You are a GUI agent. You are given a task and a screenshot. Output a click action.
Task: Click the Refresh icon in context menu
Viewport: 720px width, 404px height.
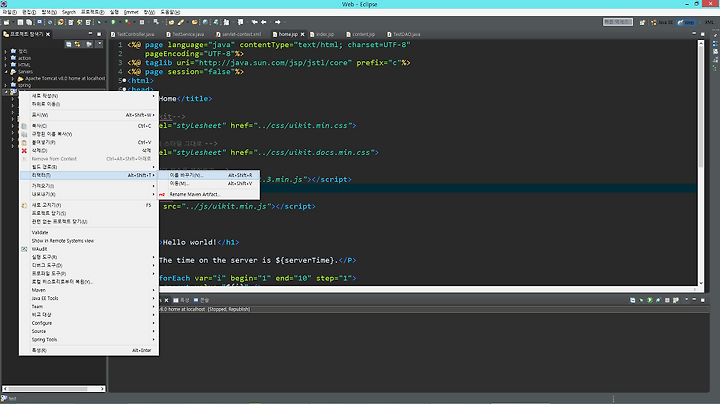(x=24, y=205)
